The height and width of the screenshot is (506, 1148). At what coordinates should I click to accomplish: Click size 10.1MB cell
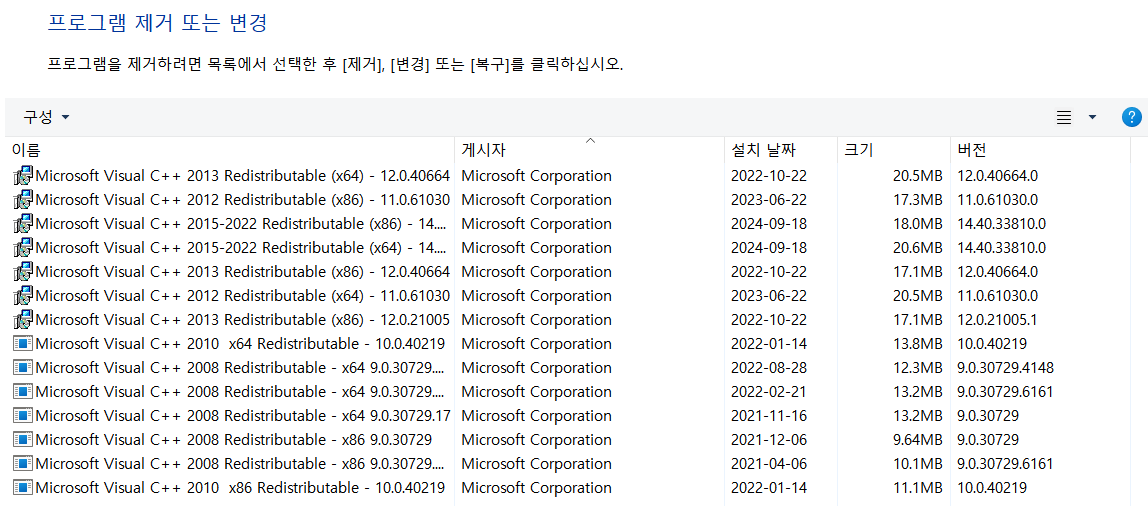(x=917, y=464)
